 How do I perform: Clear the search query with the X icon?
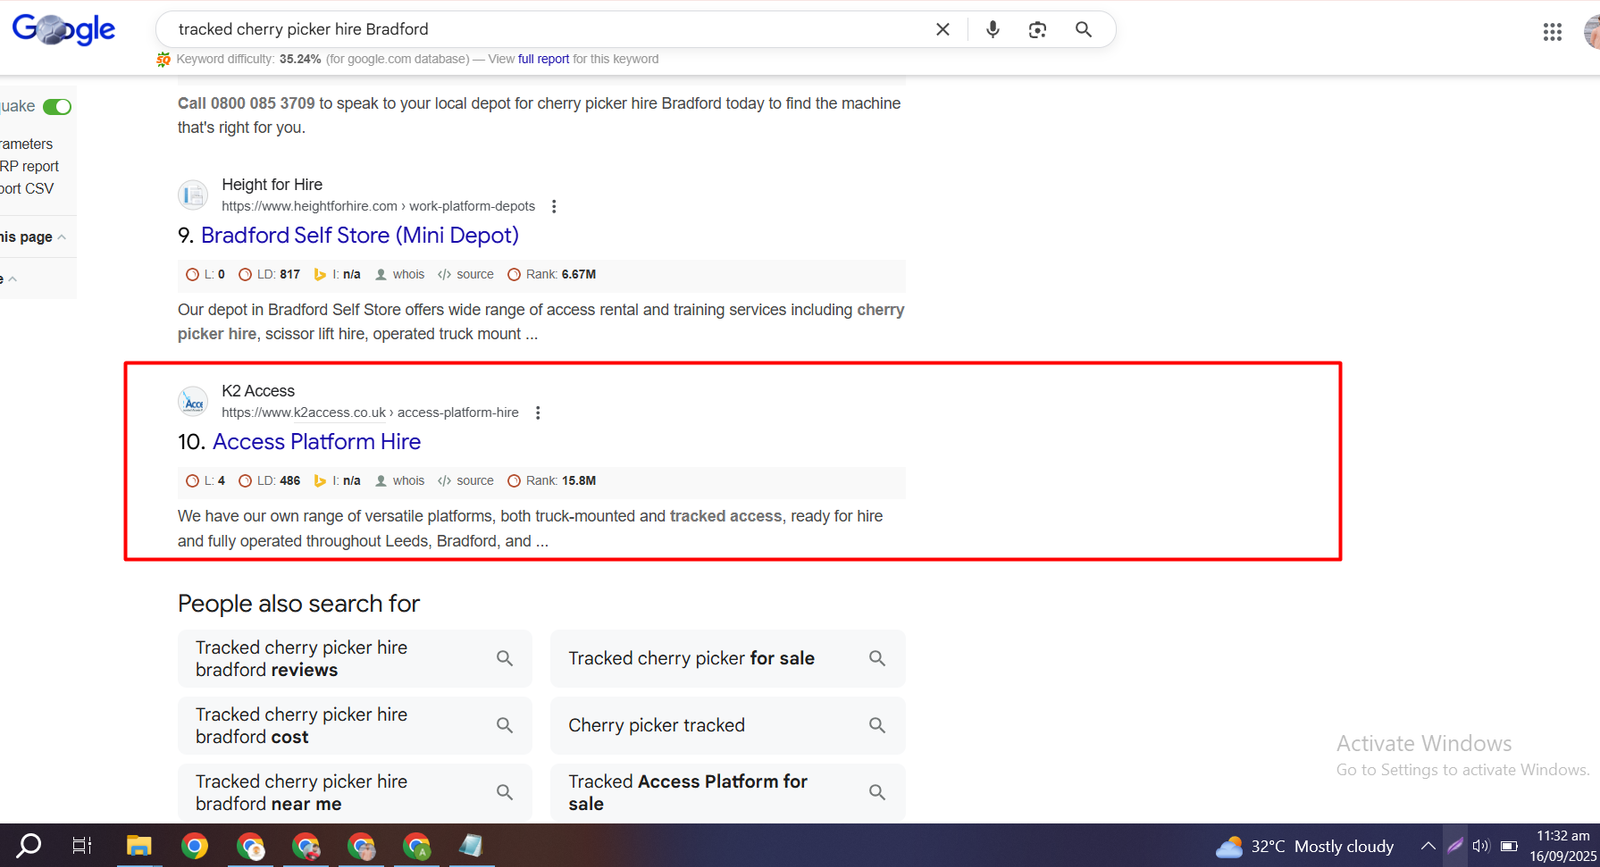point(942,30)
